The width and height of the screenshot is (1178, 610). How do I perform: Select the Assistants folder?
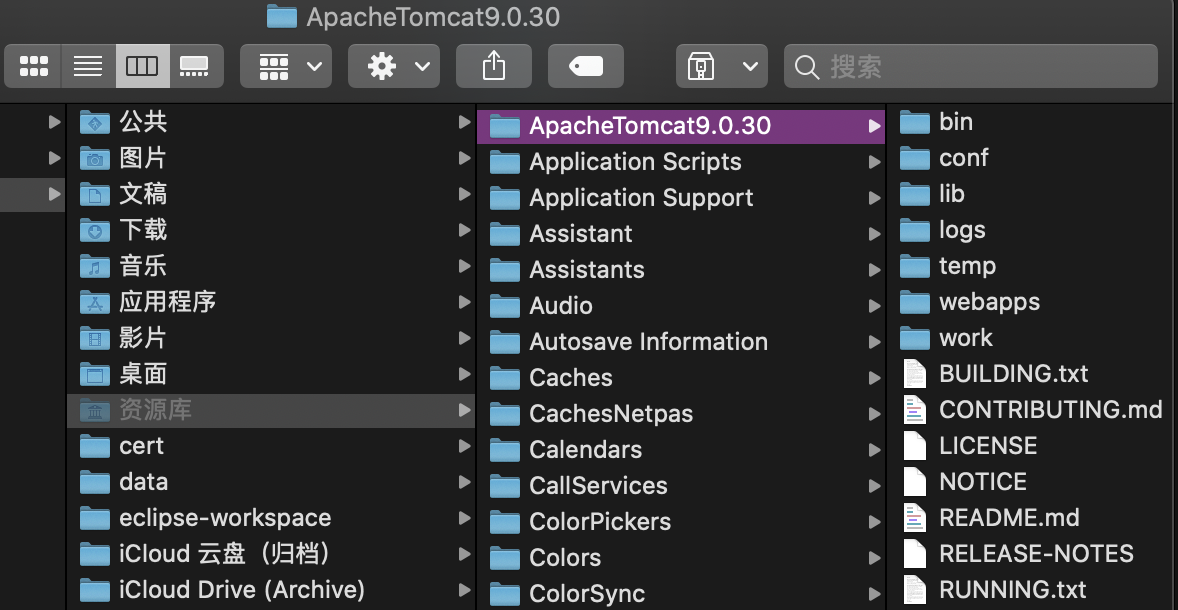[x=681, y=270]
